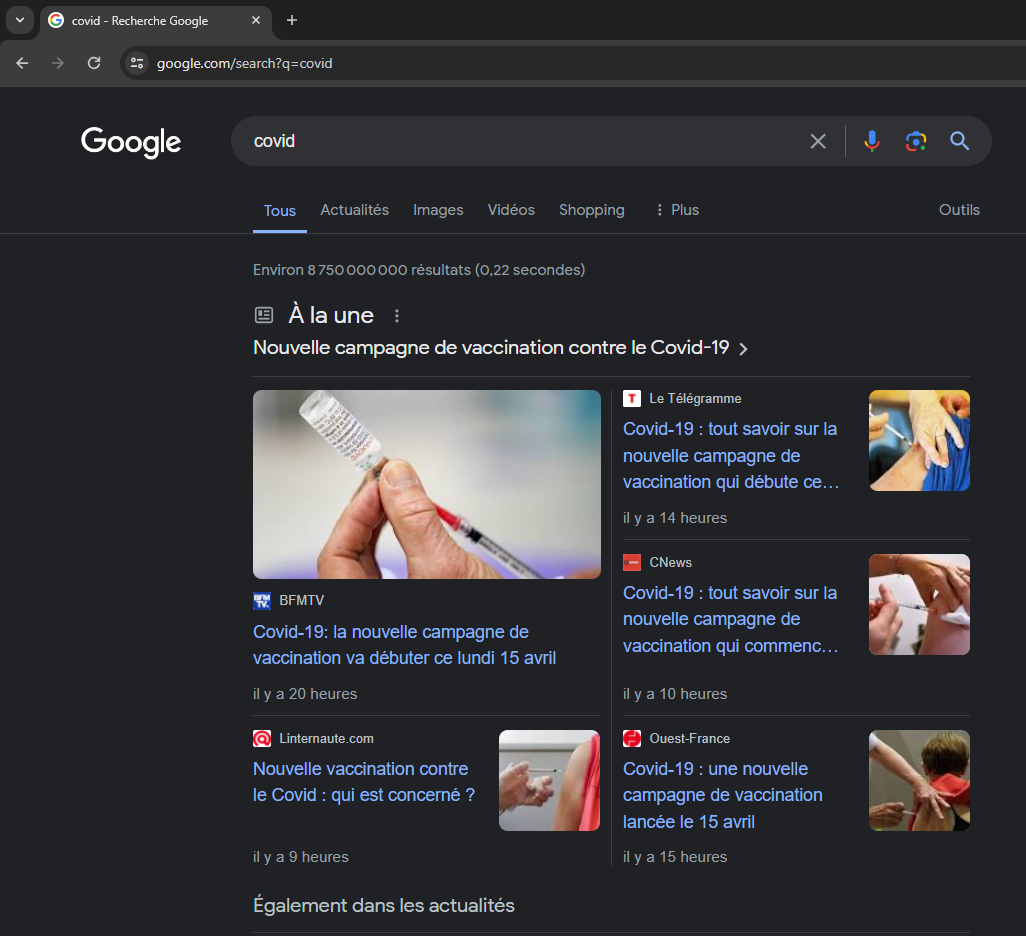The height and width of the screenshot is (936, 1026).
Task: Open the Linternaute.com article thumbnail
Action: 550,781
